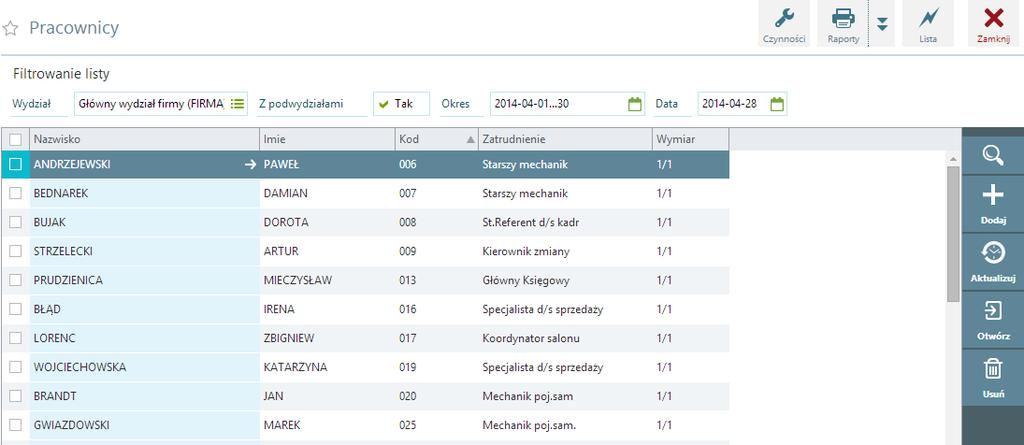Click the Dodaj plus button

pos(993,203)
